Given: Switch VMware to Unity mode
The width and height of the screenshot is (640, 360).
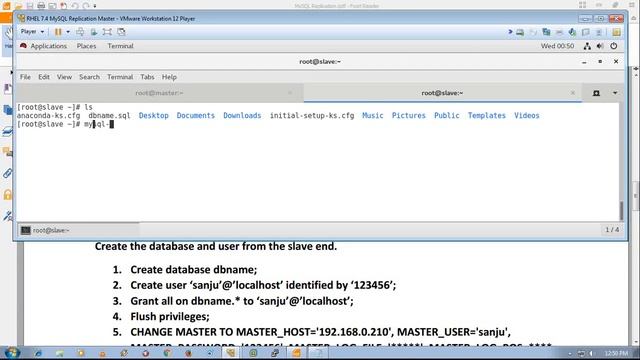Looking at the screenshot, I should [x=121, y=31].
